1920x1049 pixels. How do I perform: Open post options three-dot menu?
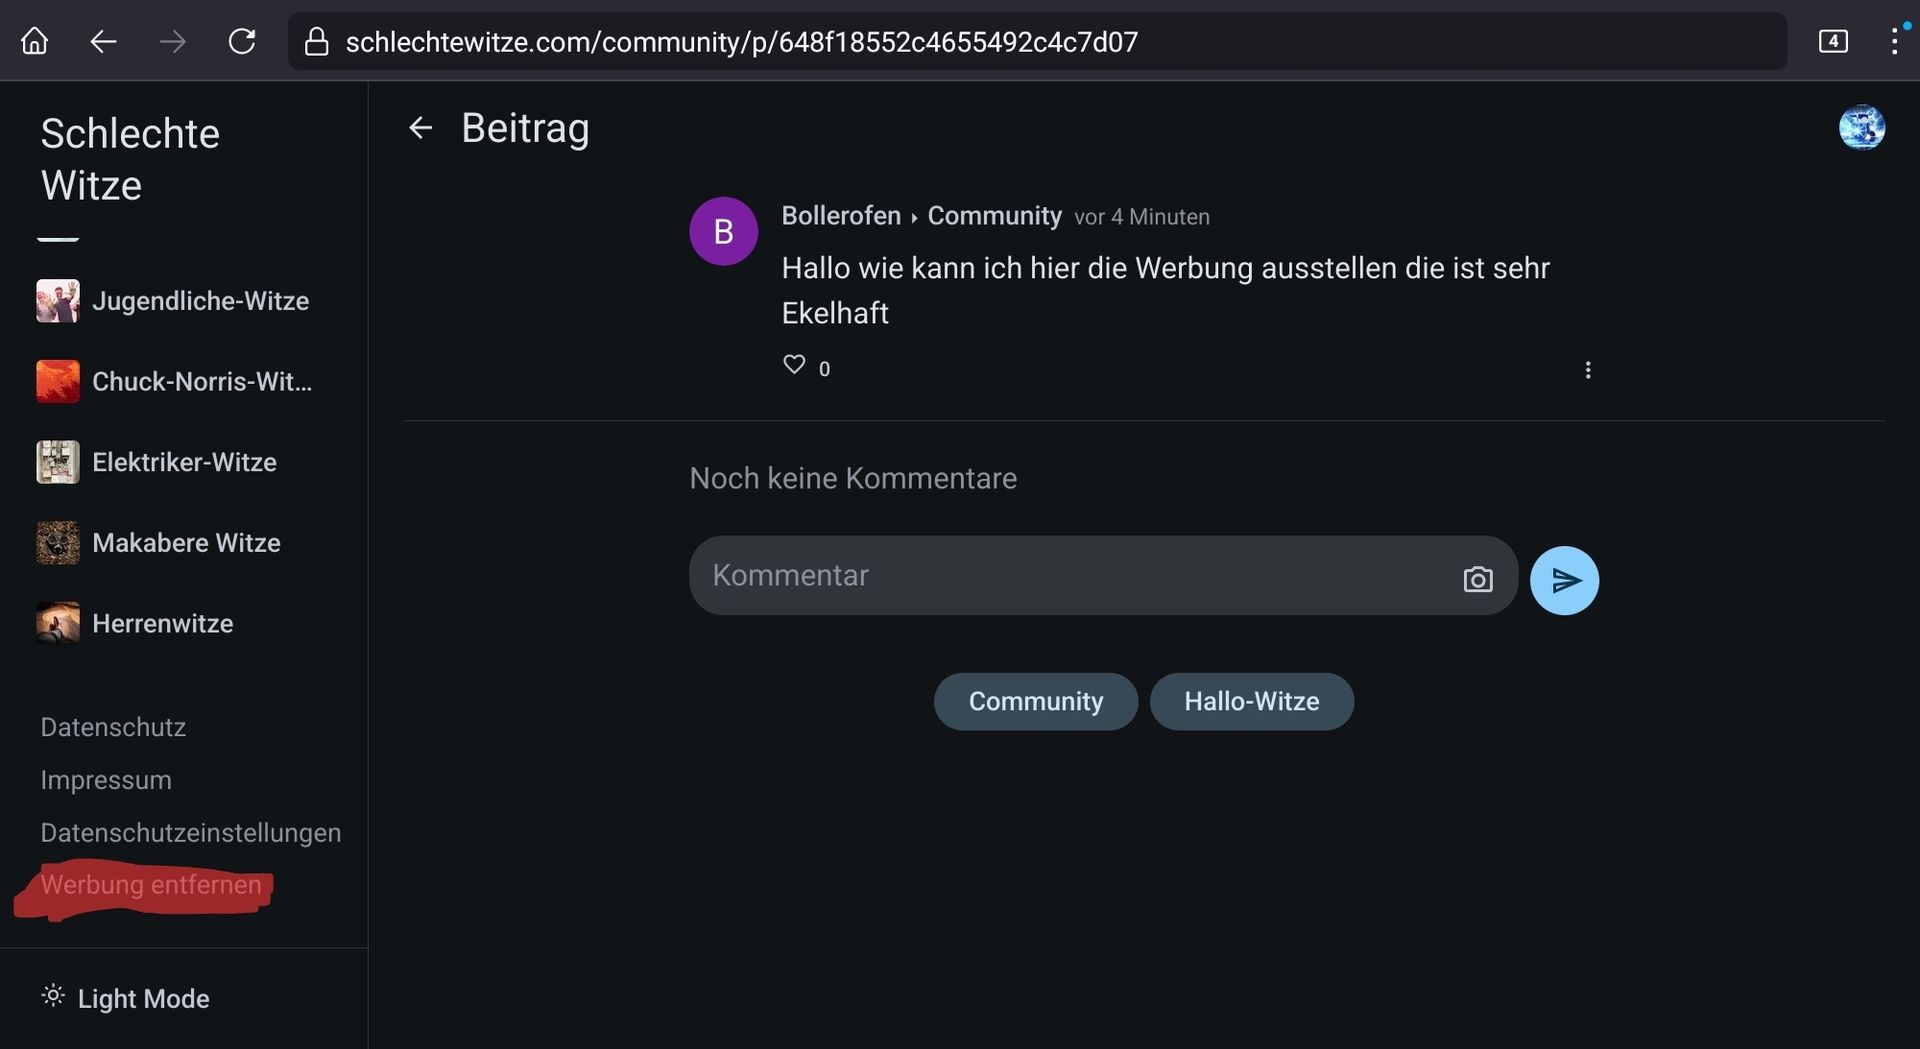click(1587, 370)
